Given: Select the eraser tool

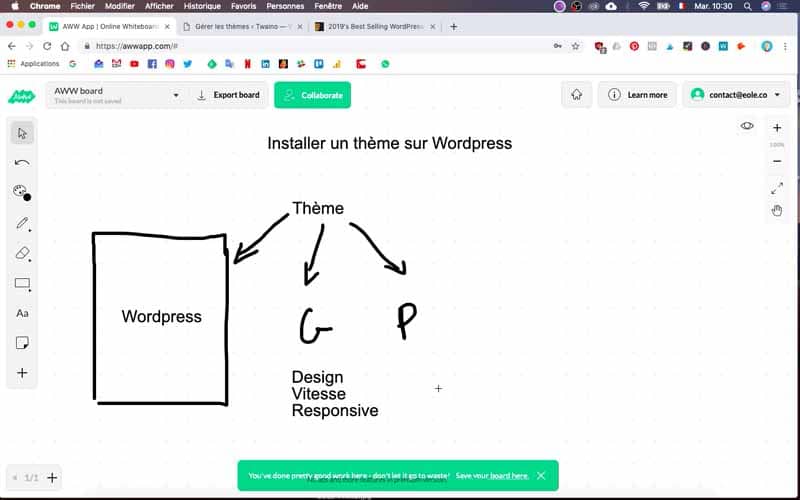Looking at the screenshot, I should click(22, 253).
